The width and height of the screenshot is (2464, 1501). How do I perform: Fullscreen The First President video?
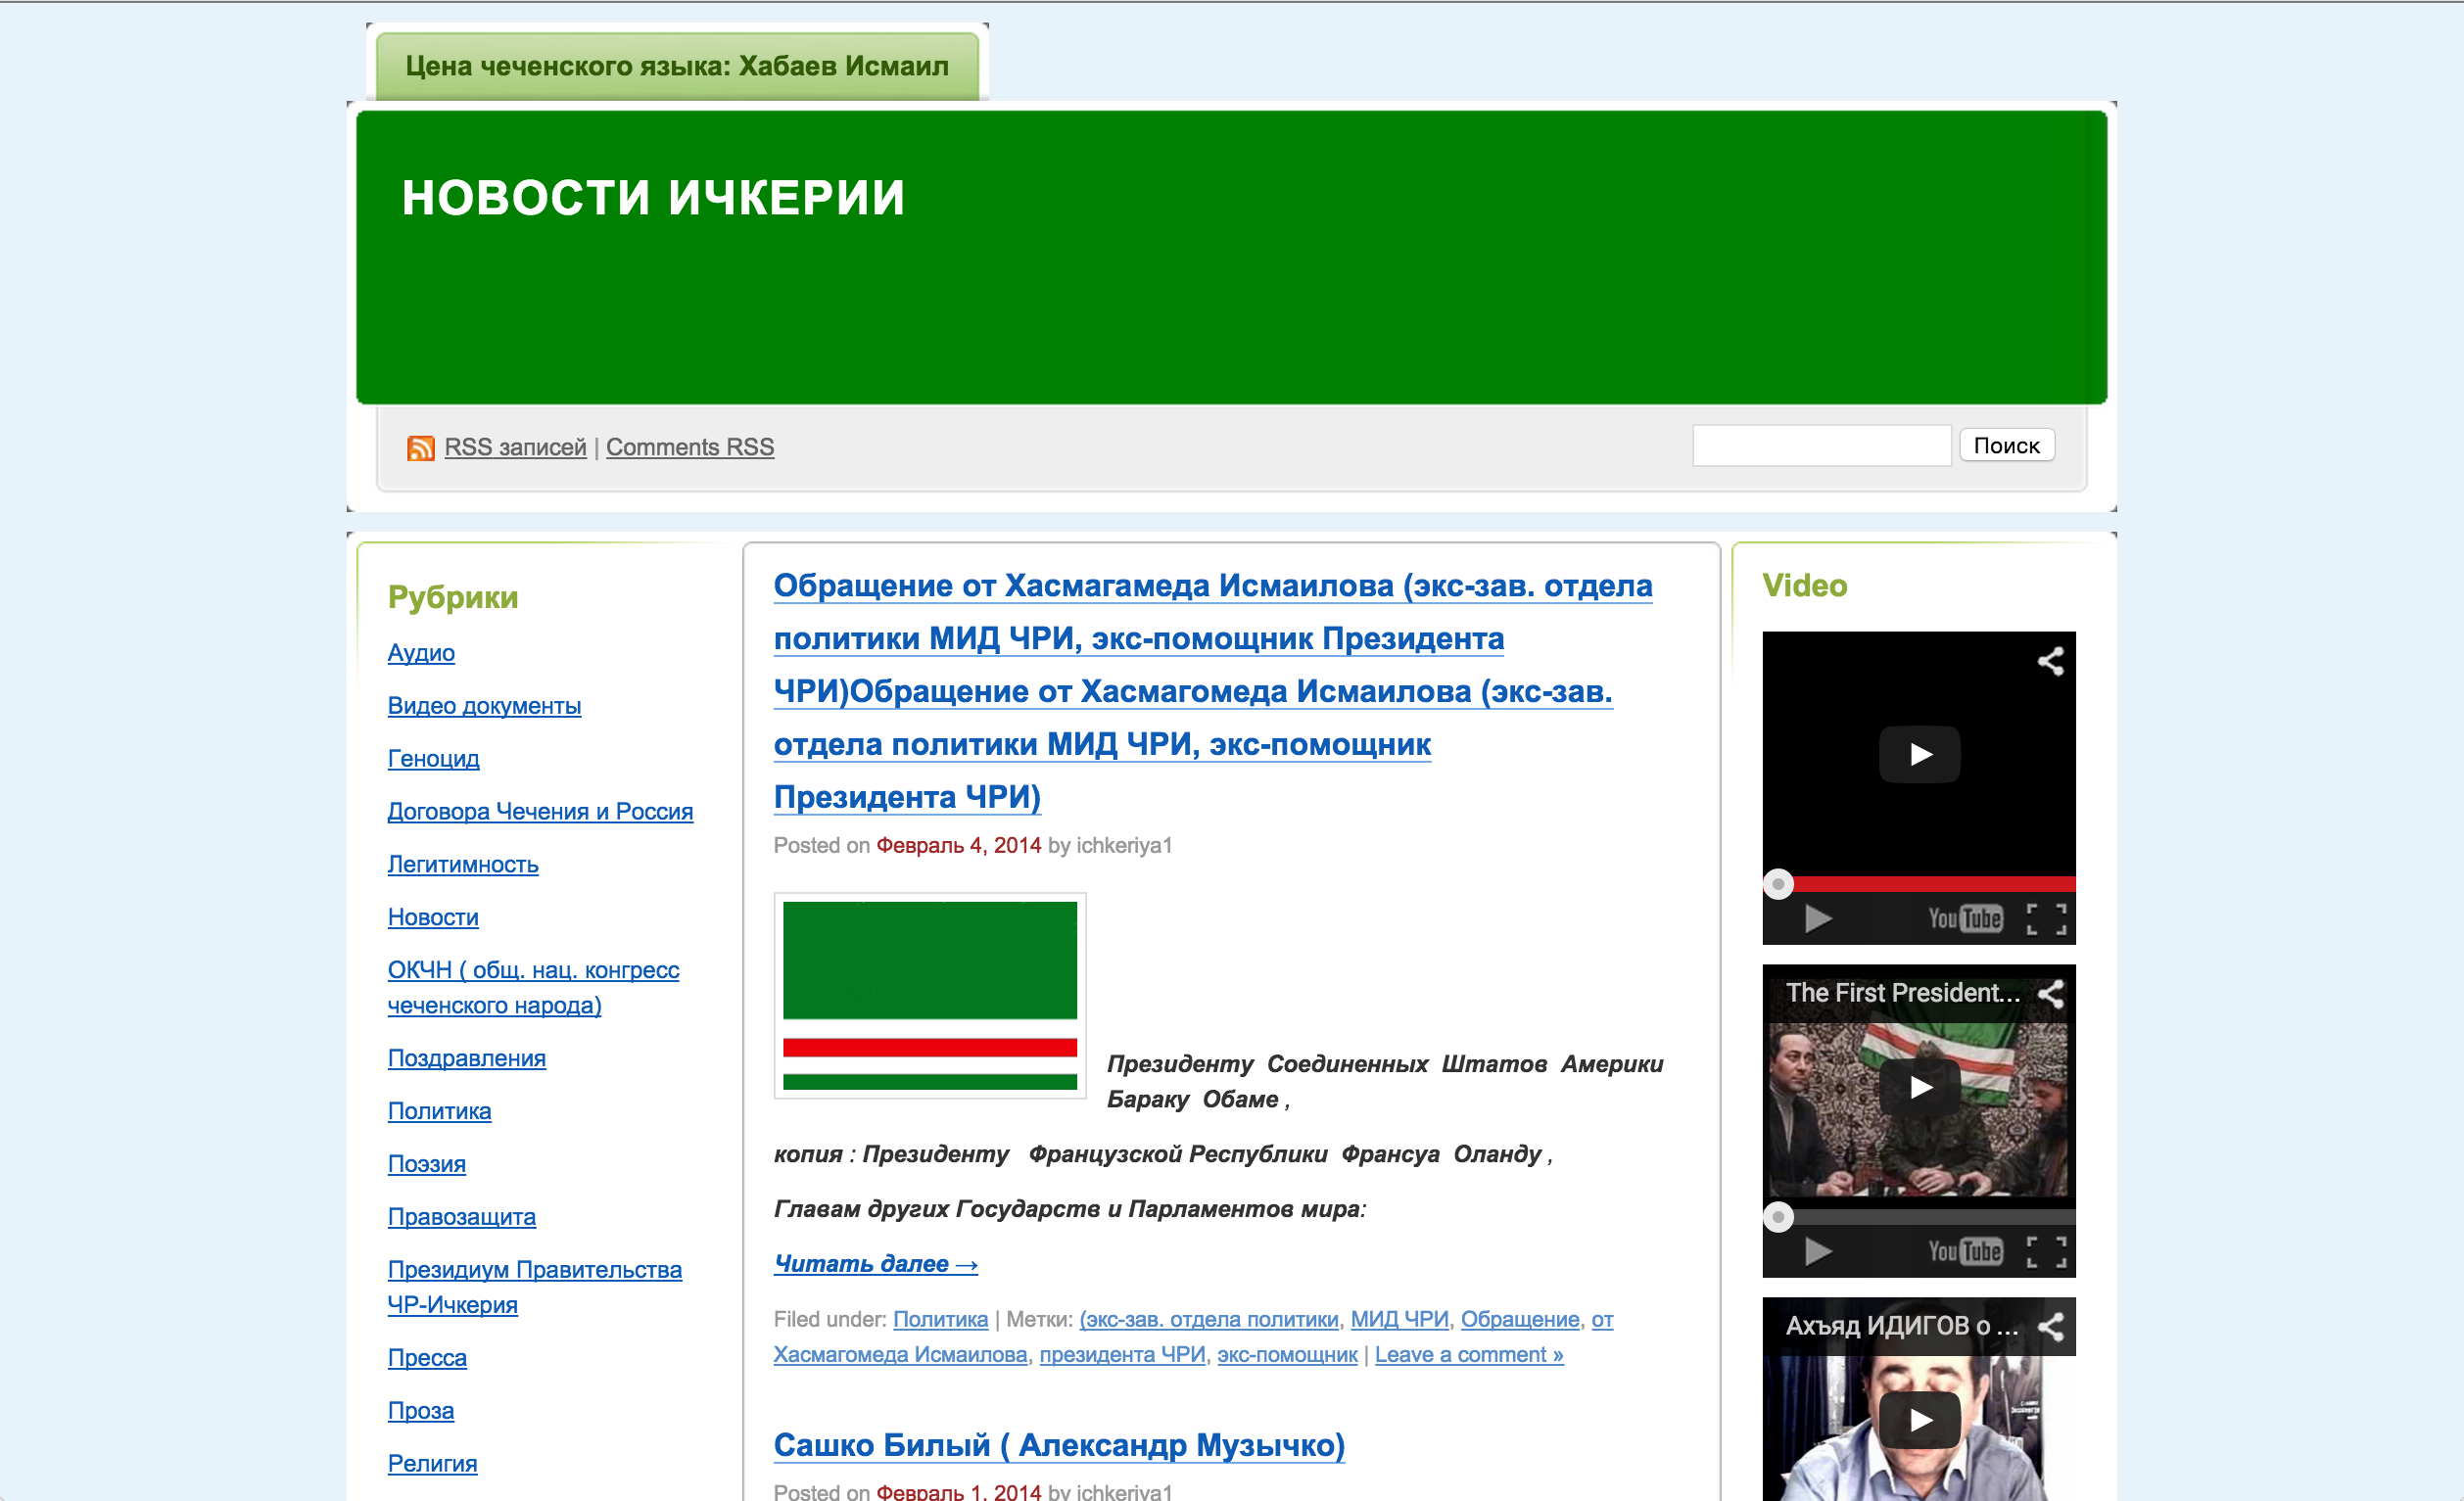pos(2045,1251)
